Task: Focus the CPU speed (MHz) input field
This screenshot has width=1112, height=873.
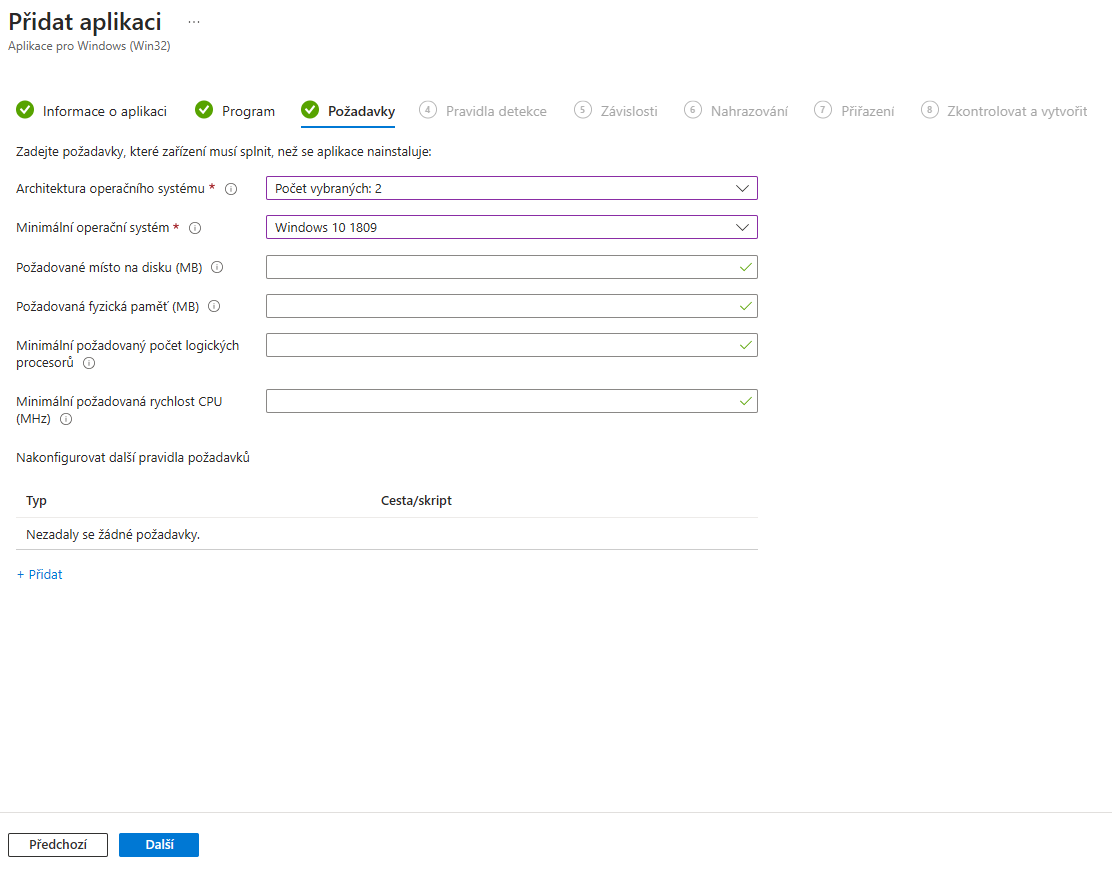Action: pyautogui.click(x=511, y=401)
